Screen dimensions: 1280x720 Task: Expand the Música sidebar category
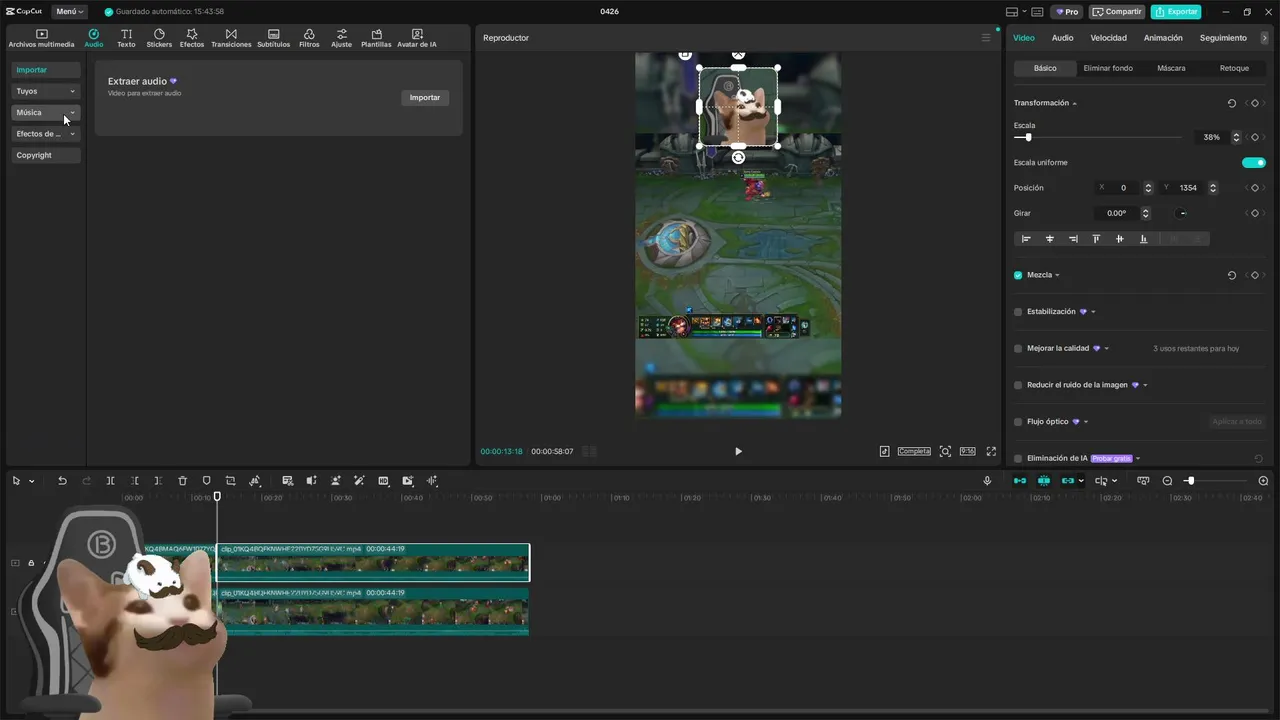click(46, 112)
